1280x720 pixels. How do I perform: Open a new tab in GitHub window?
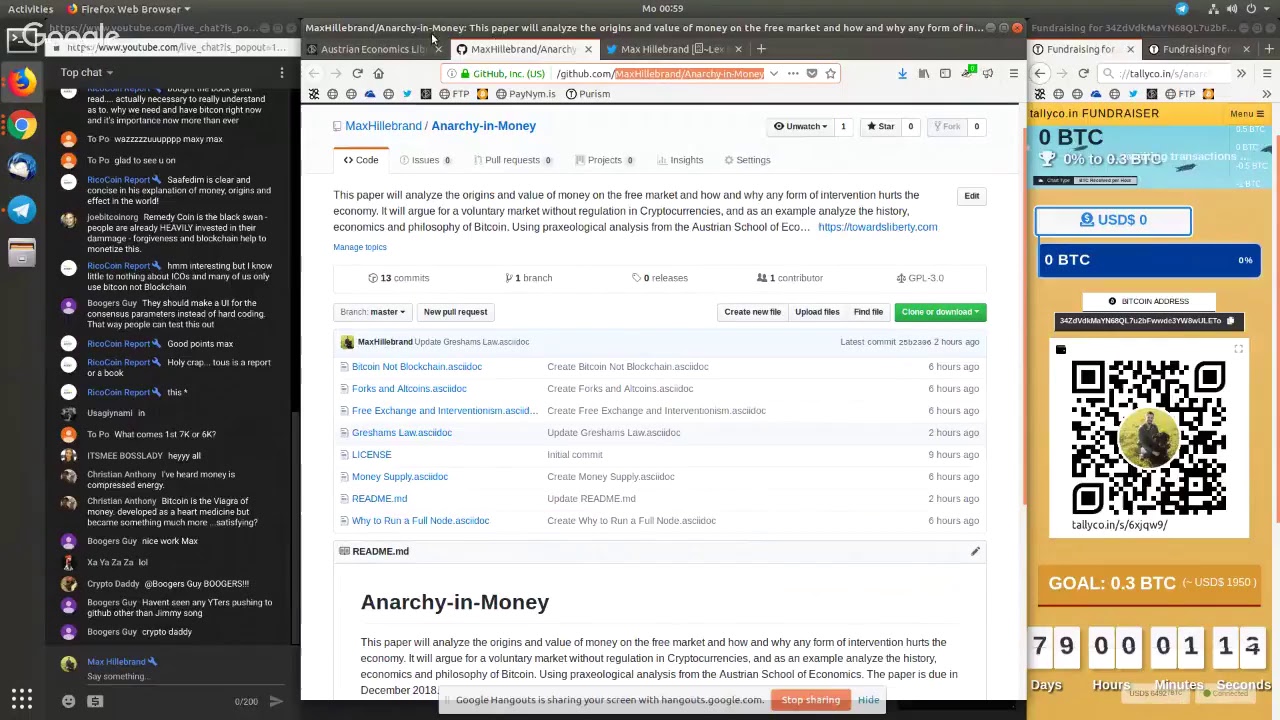point(761,49)
